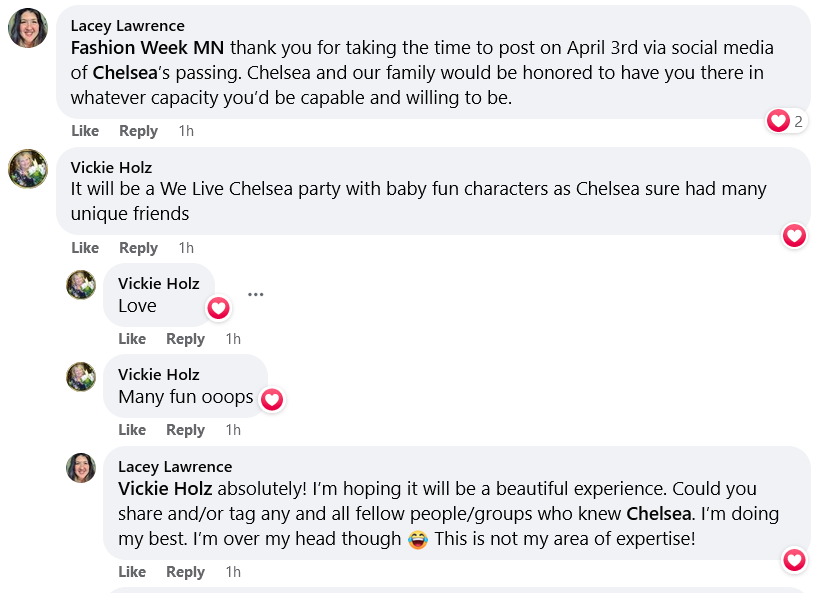Screen dimensions: 814x593
Task: Reply to Vickie Holz's party comment
Action: pos(138,248)
